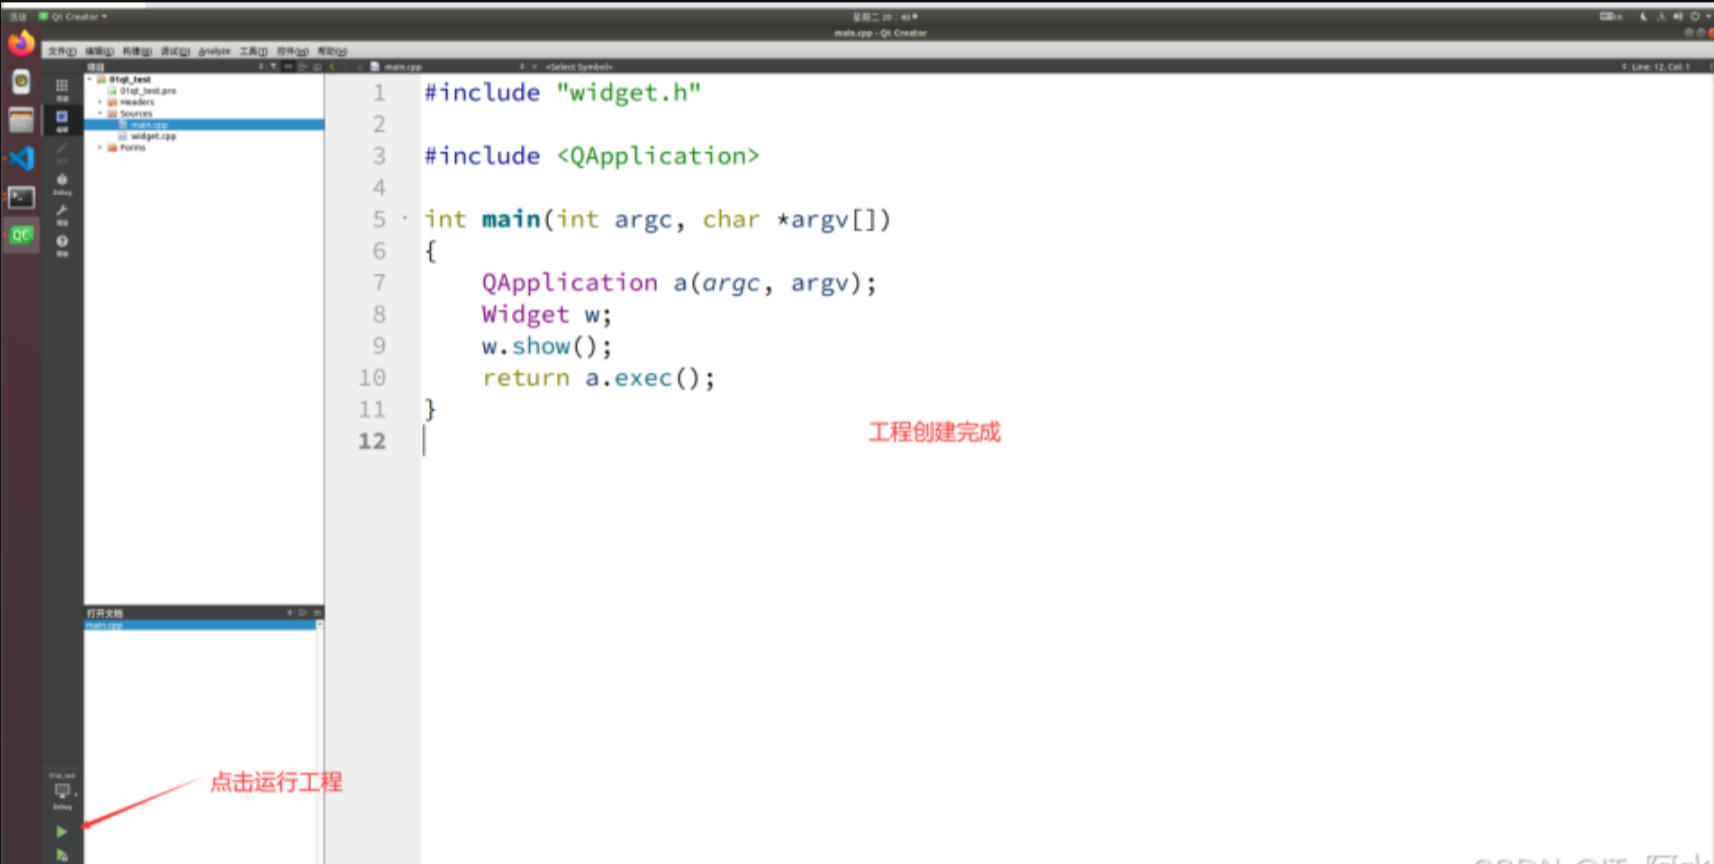Select widget.cpp in the project tree
The height and width of the screenshot is (864, 1714).
tap(153, 136)
